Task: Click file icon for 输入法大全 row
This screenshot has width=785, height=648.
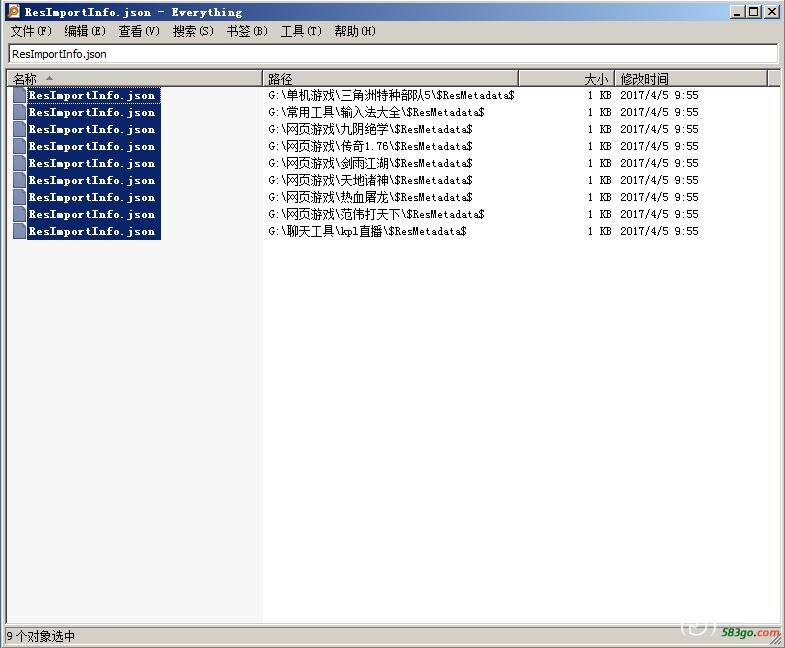Action: tap(20, 112)
